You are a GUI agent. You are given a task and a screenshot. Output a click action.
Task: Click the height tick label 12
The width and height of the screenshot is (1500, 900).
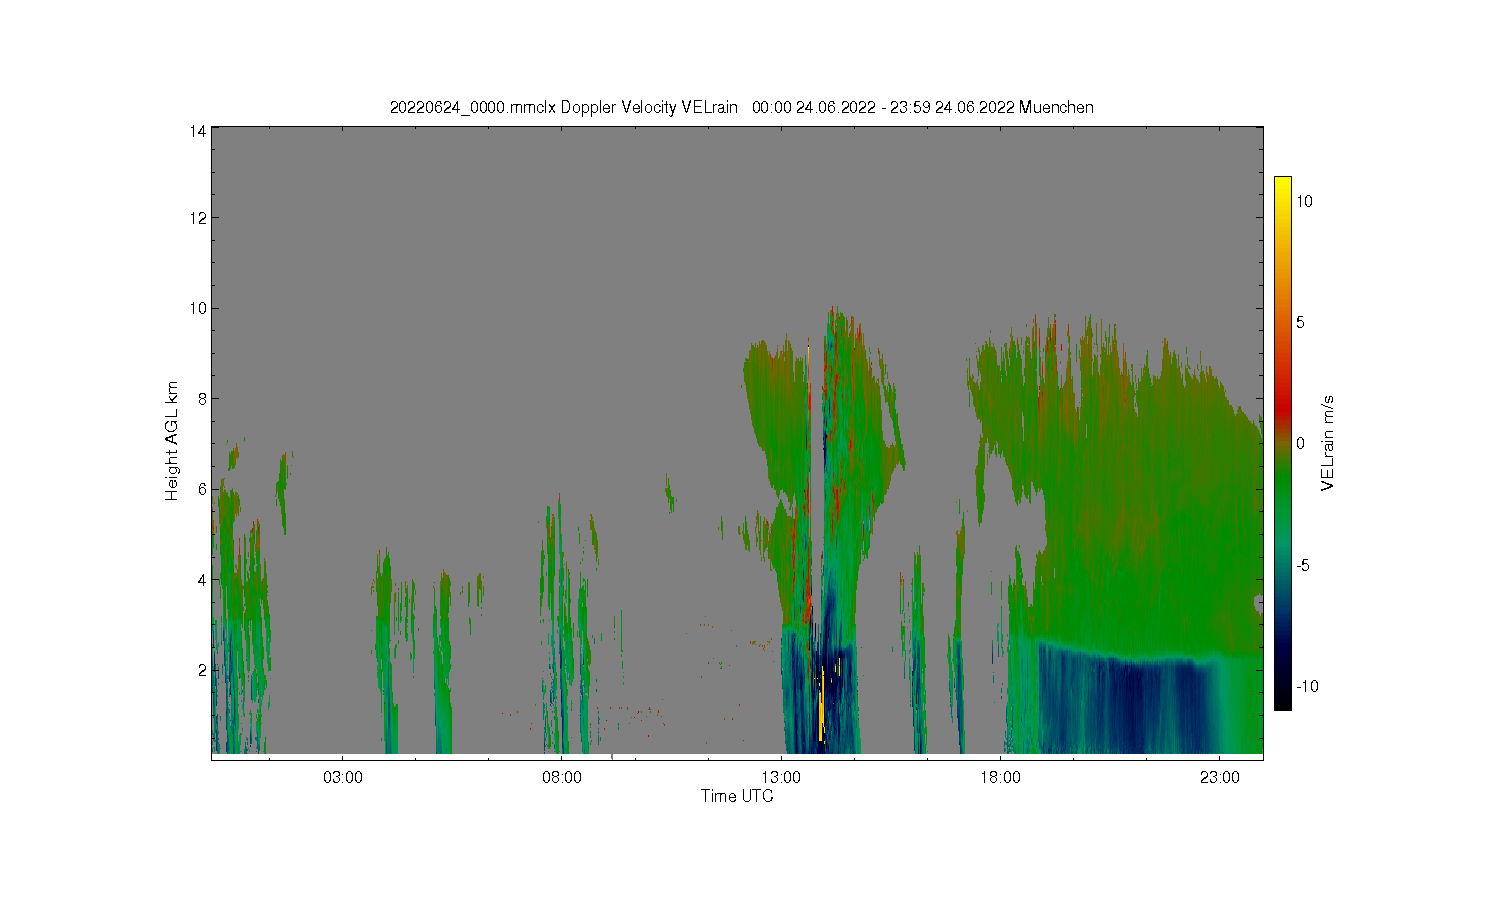coord(198,218)
